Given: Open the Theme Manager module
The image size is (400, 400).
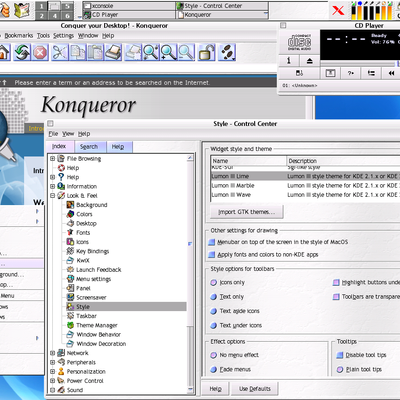Looking at the screenshot, I should coord(97,325).
